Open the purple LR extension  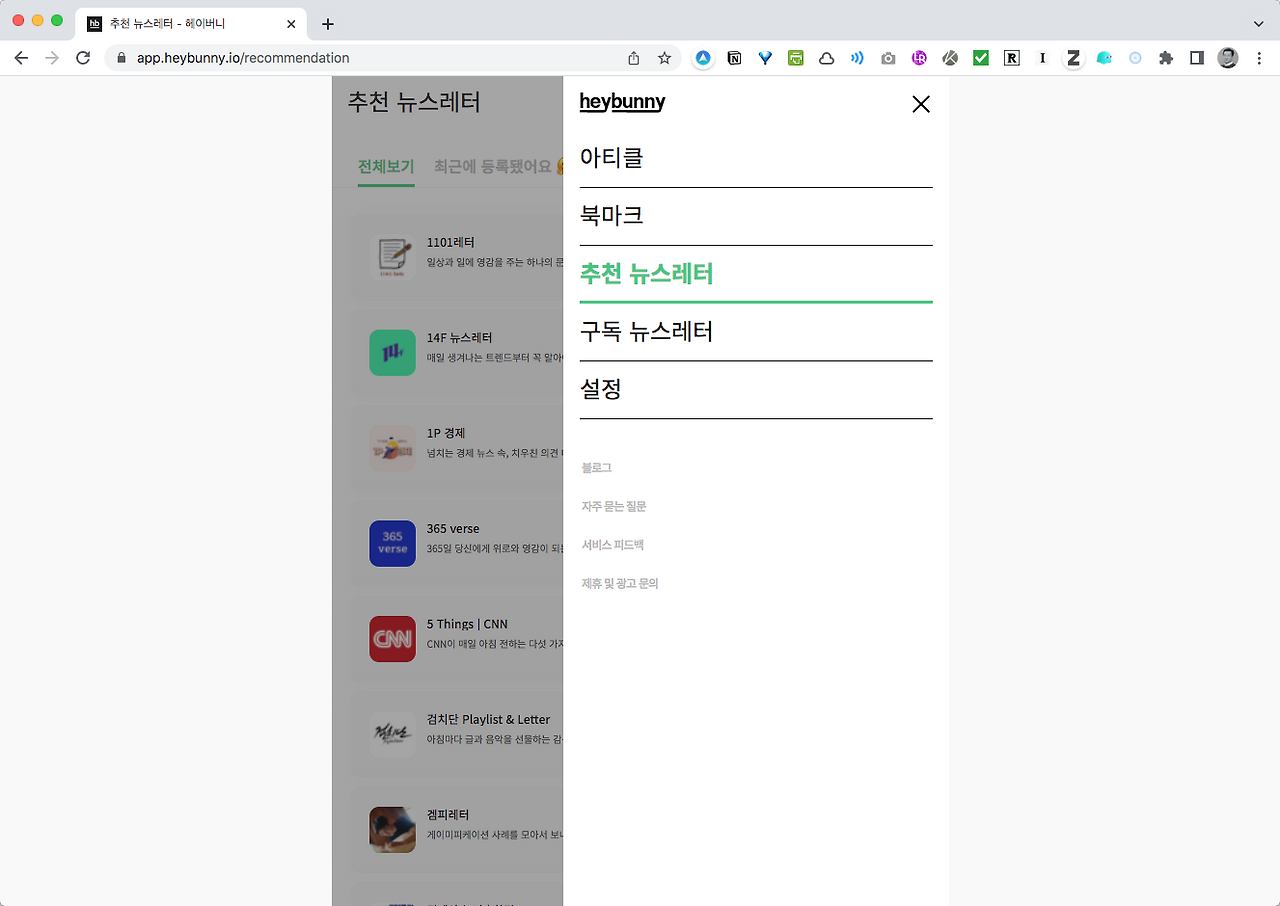(919, 58)
